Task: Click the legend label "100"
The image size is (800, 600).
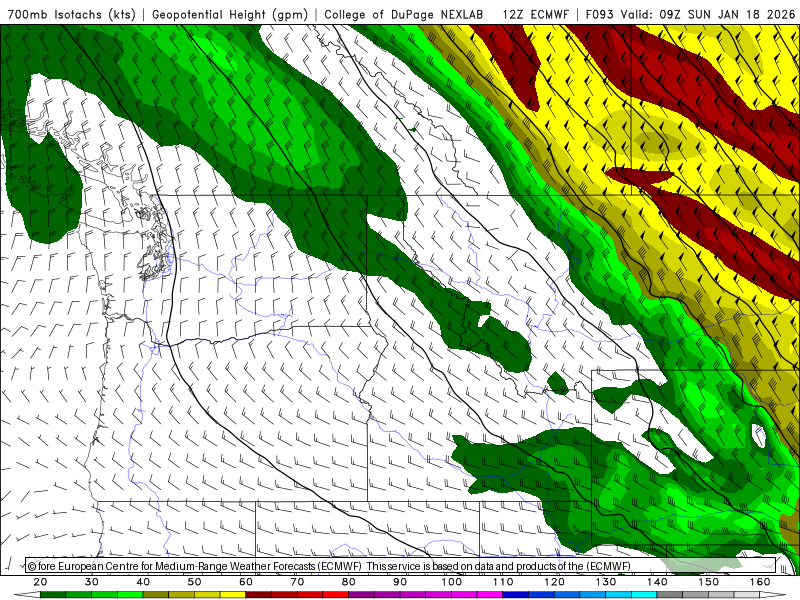Action: (x=452, y=582)
